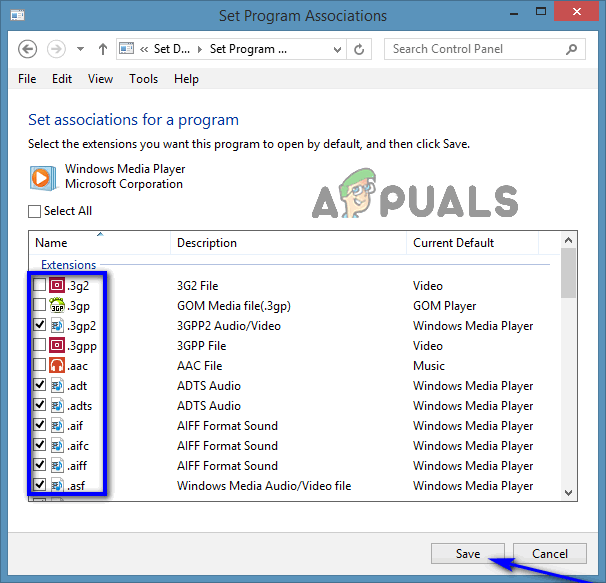The height and width of the screenshot is (583, 606).
Task: Save the program associations
Action: click(468, 553)
